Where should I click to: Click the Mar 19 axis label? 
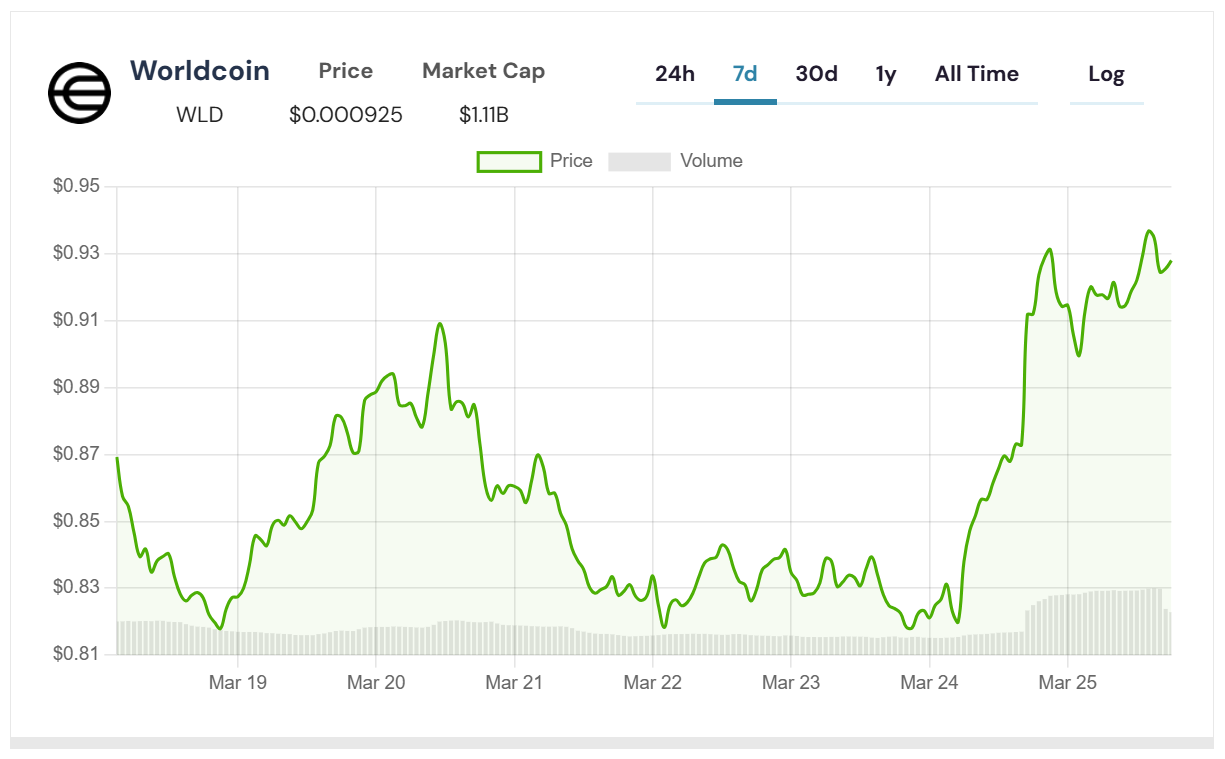[238, 683]
